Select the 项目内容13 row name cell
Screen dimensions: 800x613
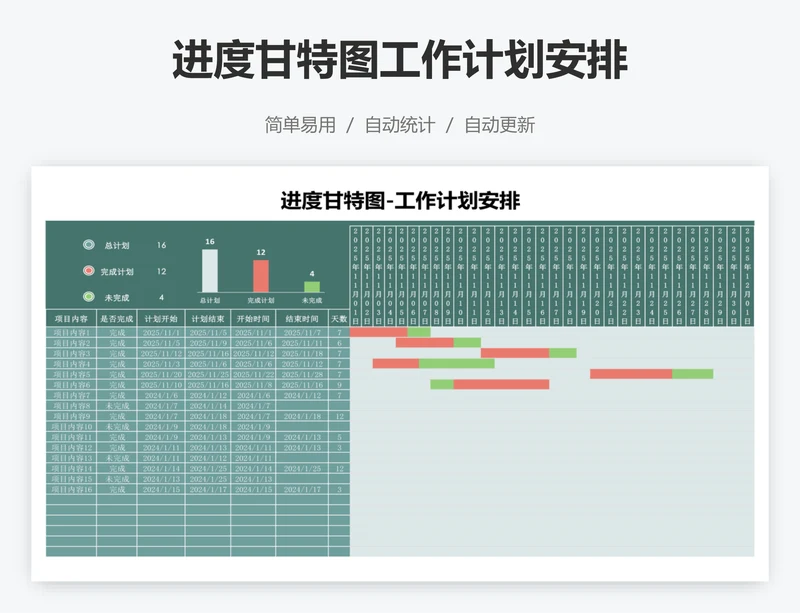click(x=71, y=458)
